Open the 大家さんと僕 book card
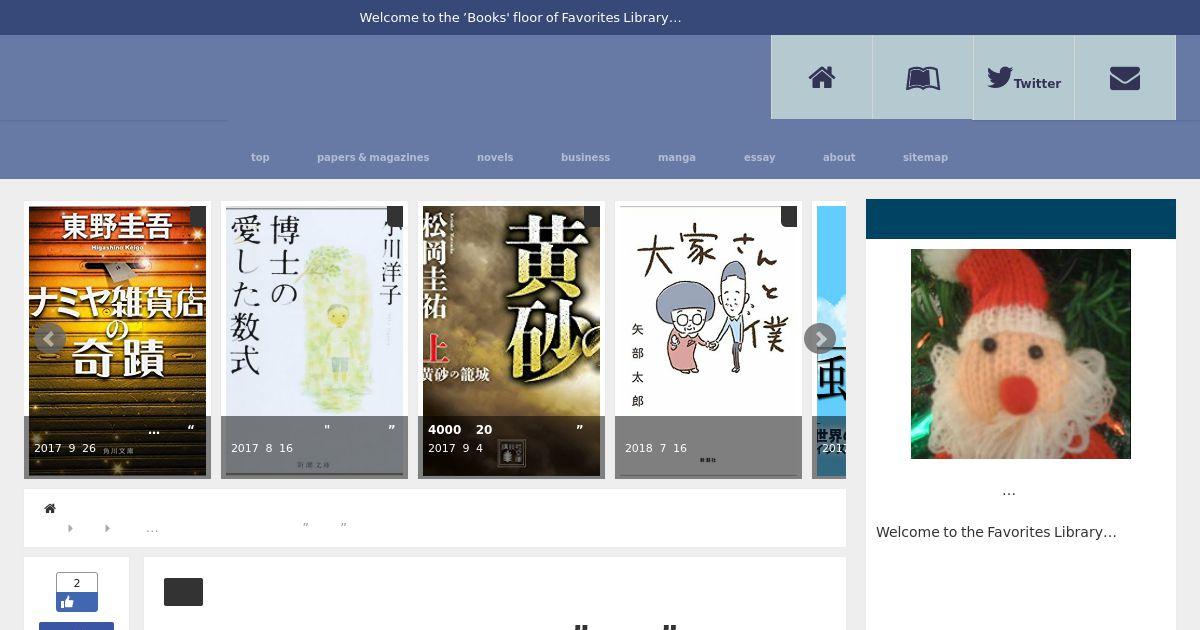Viewport: 1200px width, 630px height. [708, 340]
